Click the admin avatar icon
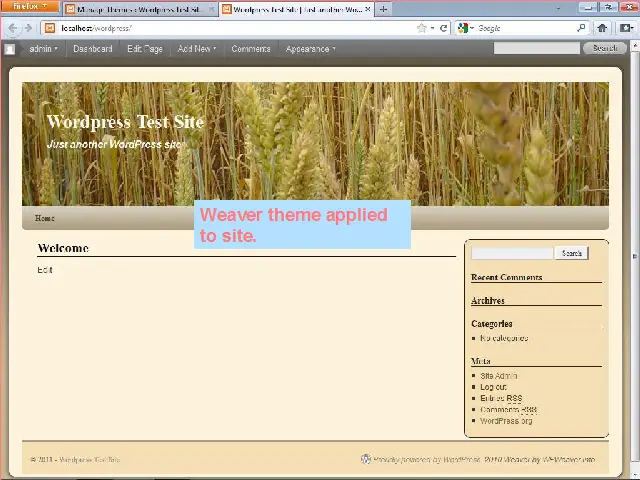The width and height of the screenshot is (640, 480). (10, 49)
